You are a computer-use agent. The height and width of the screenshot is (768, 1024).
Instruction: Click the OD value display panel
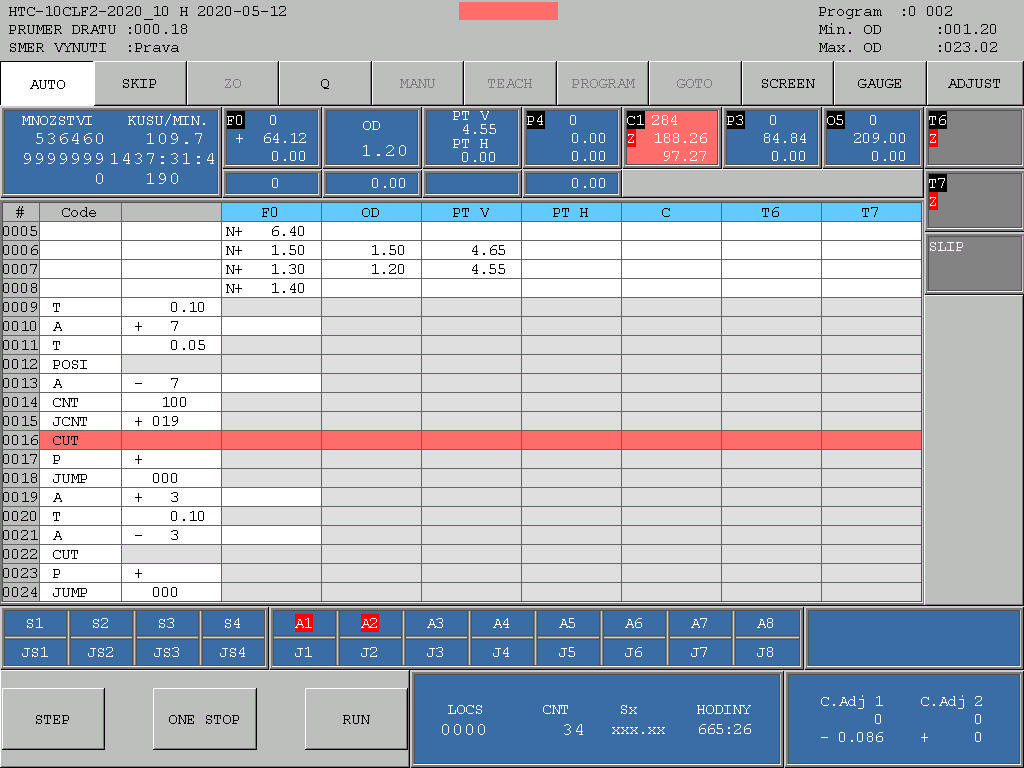coord(371,138)
